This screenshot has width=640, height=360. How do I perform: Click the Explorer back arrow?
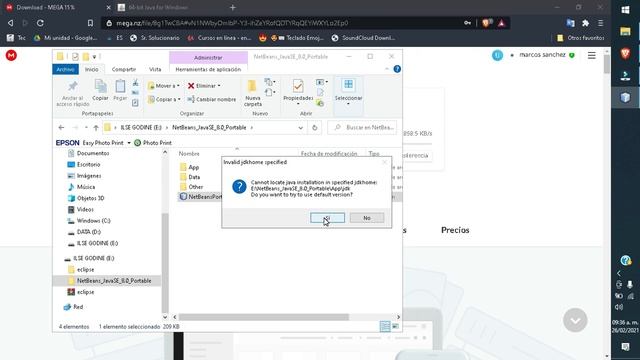pyautogui.click(x=61, y=128)
